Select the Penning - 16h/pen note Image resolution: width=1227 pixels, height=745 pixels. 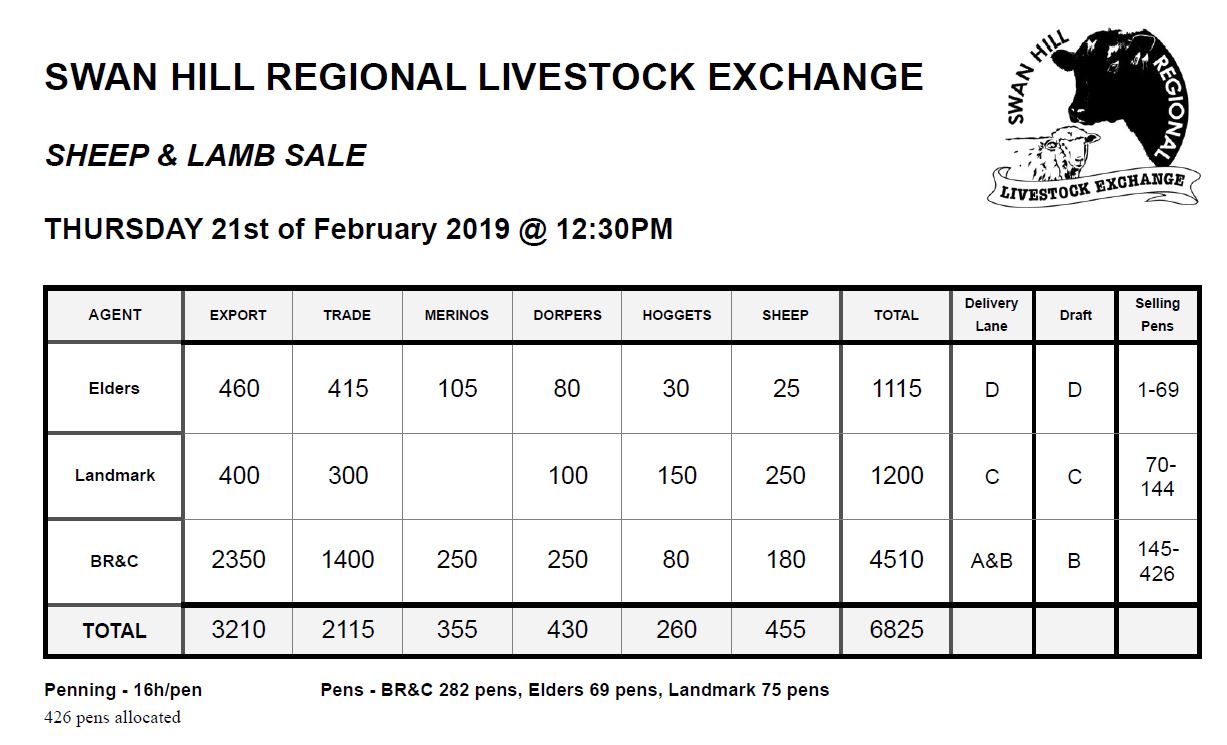click(123, 690)
